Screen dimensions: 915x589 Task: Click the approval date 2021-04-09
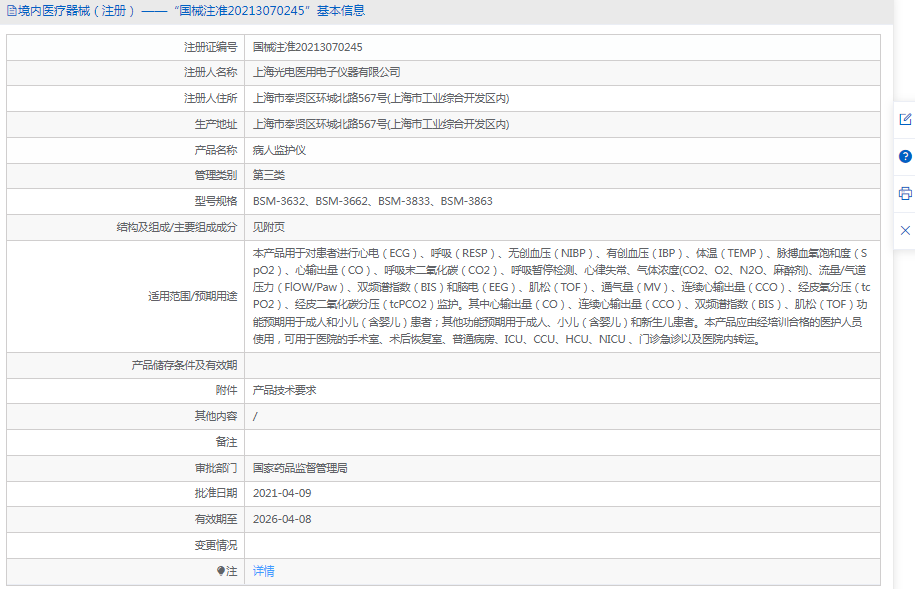point(282,493)
